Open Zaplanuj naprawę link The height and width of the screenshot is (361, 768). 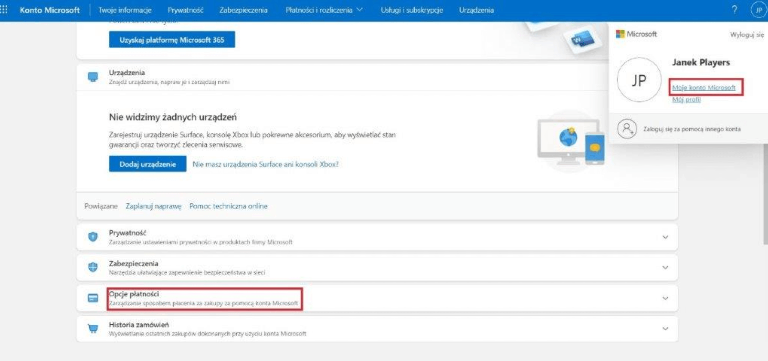click(154, 206)
